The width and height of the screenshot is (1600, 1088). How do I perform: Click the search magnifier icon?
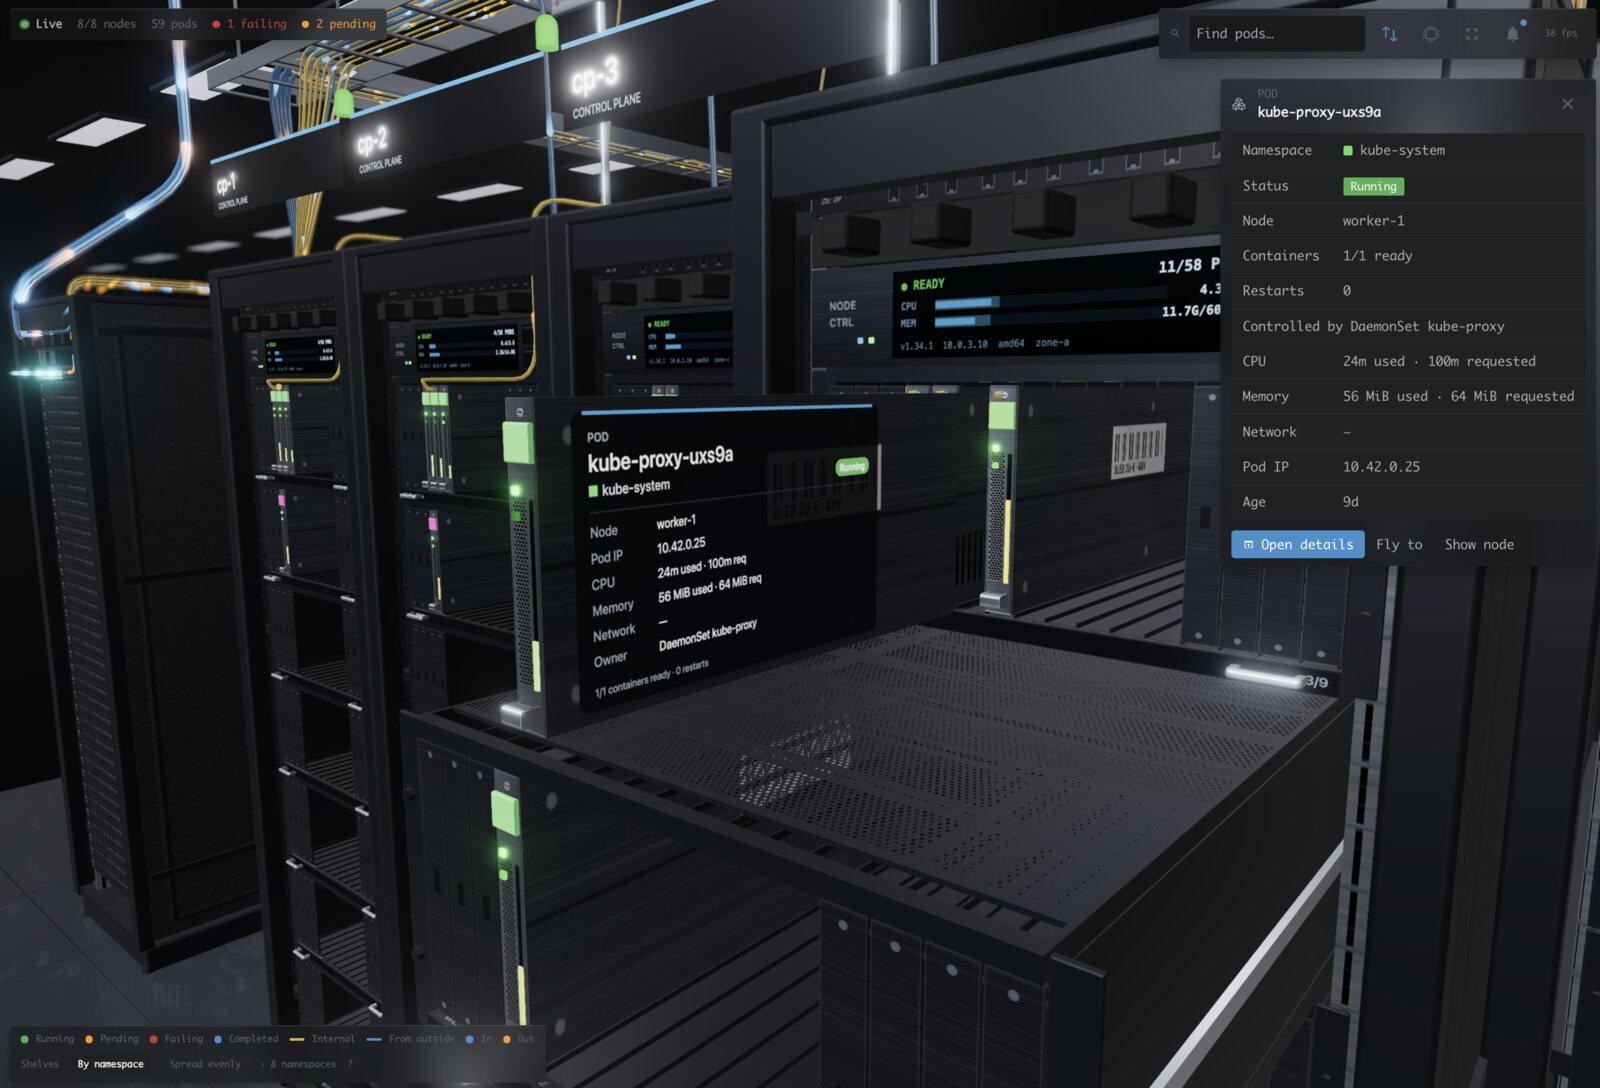point(1175,34)
